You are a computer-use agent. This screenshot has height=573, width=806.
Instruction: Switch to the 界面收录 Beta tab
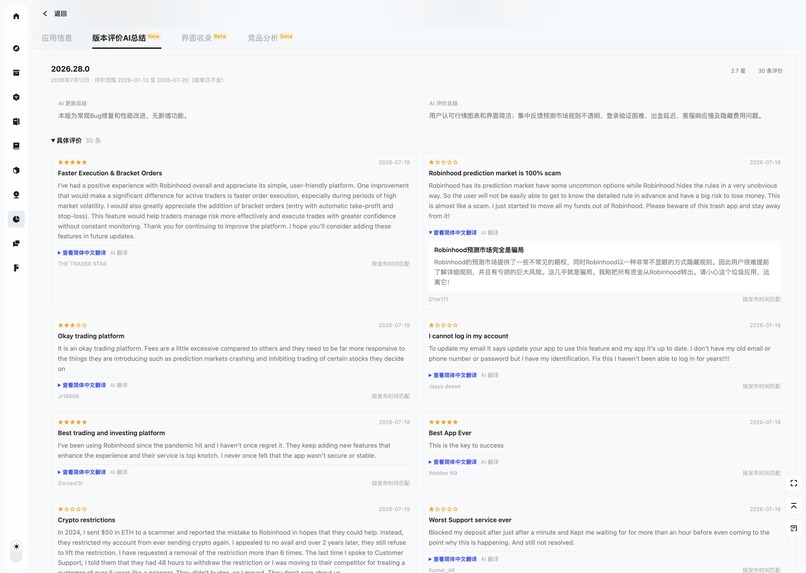pos(204,38)
